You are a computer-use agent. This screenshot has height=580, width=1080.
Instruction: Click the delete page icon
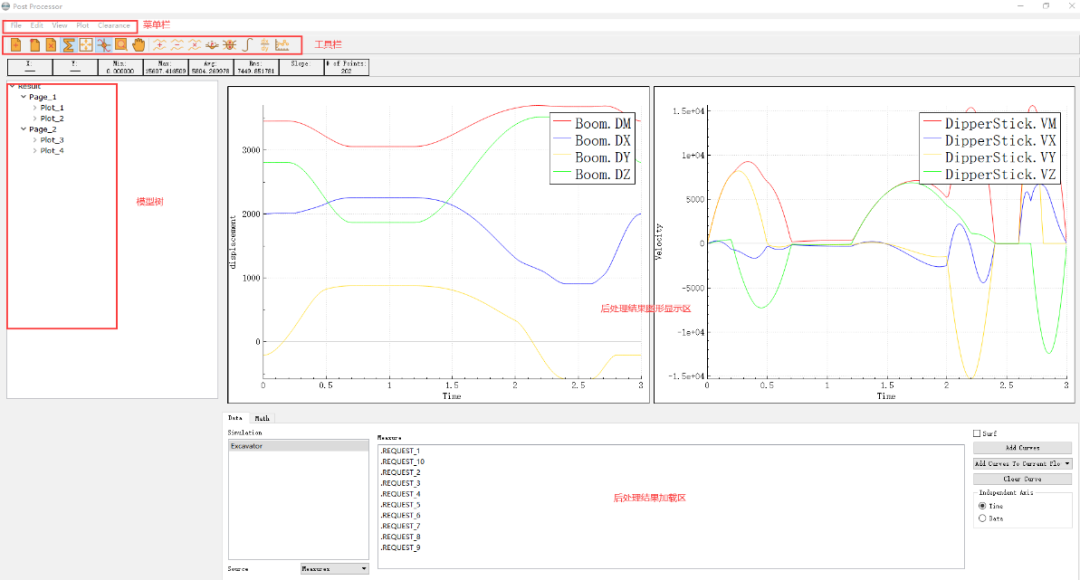51,45
